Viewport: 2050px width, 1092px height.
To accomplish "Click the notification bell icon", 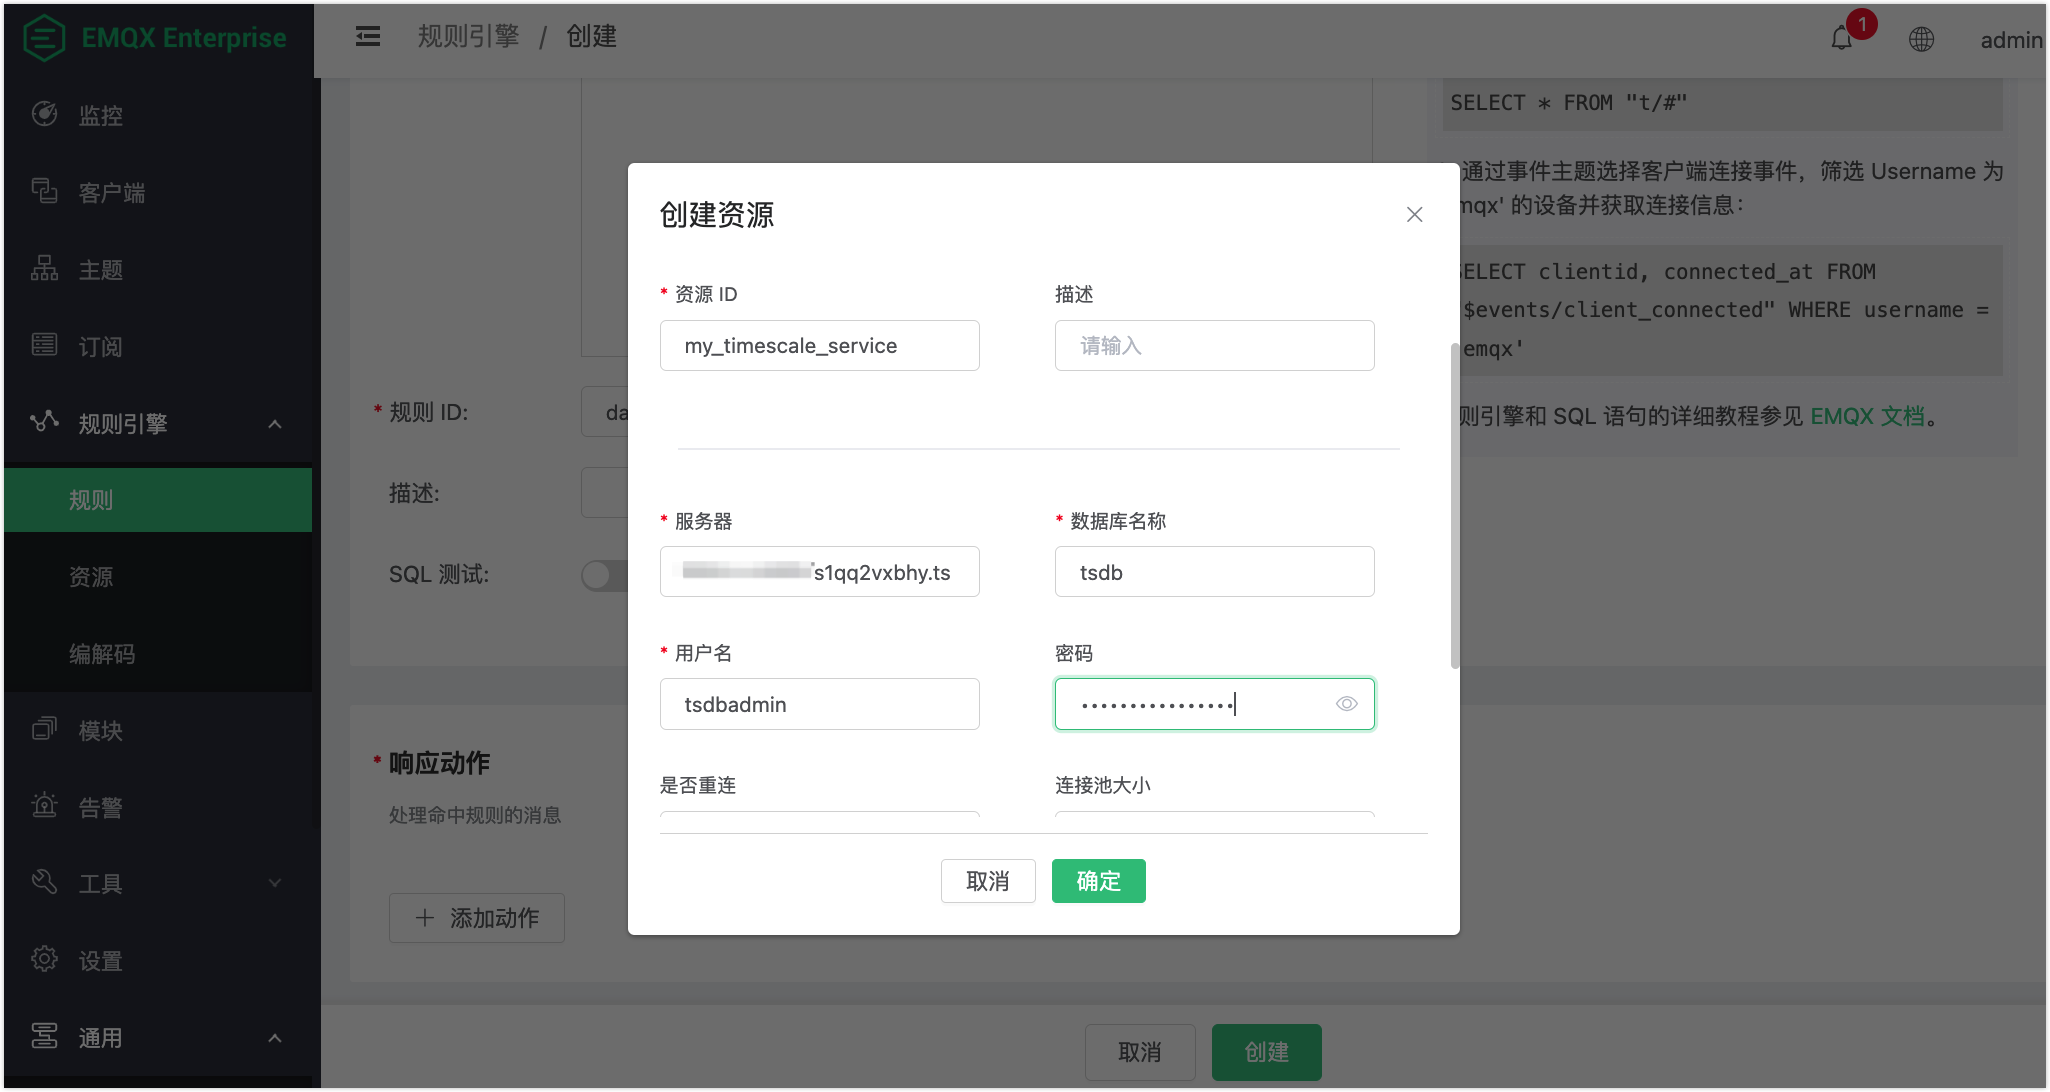I will point(1841,39).
